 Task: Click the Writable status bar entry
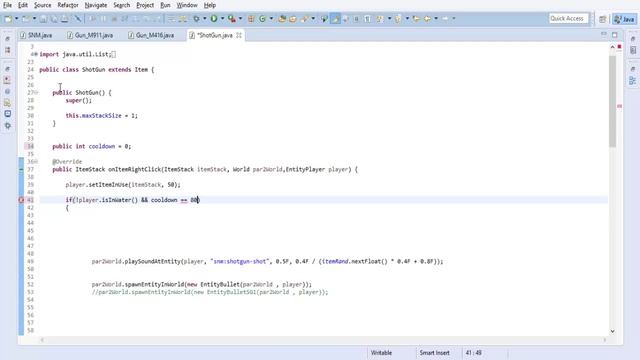[381, 353]
